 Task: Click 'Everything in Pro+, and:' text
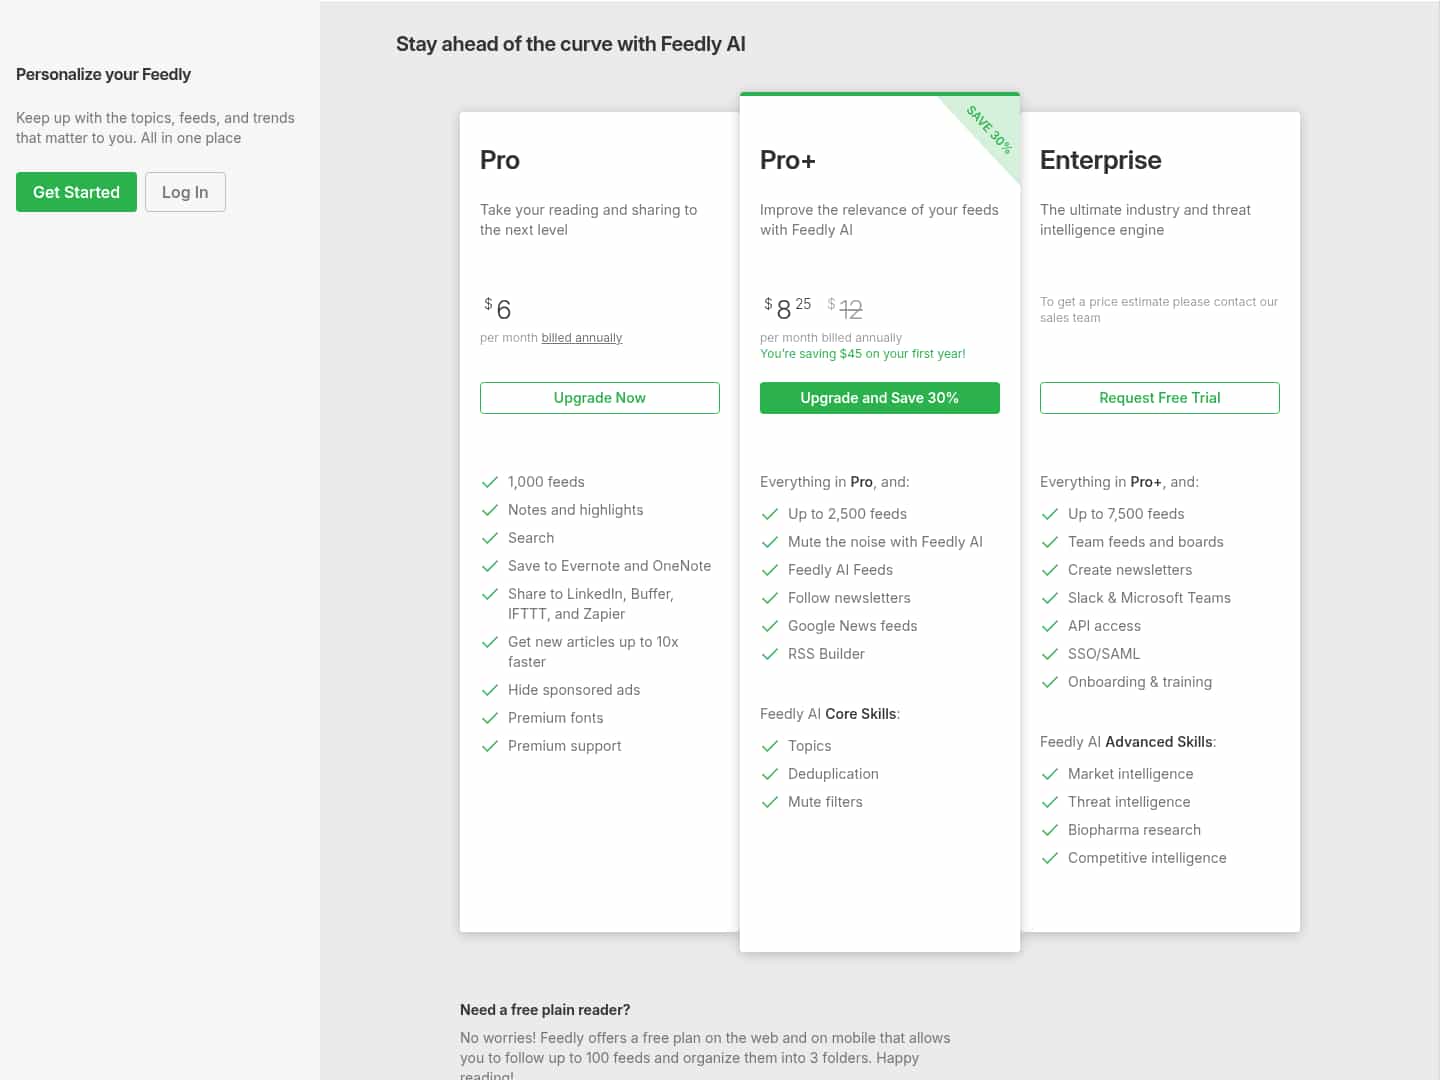tap(1119, 482)
